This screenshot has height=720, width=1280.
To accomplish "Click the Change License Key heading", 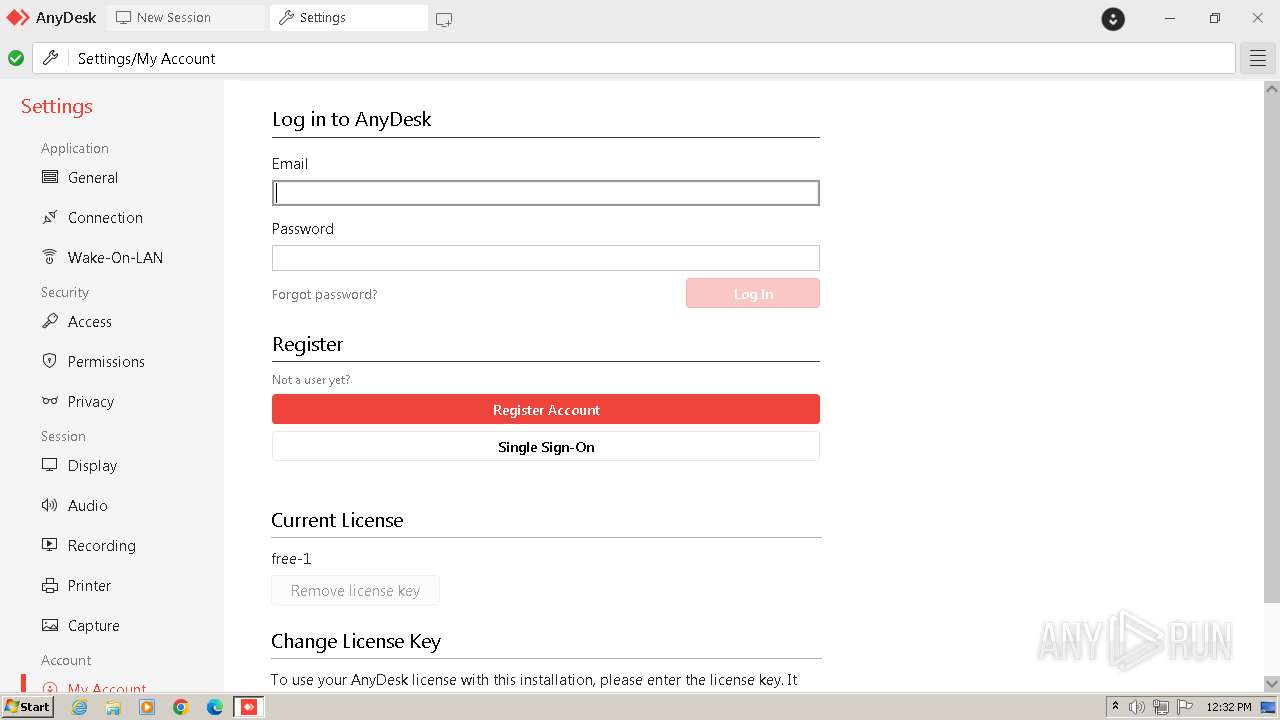I will point(356,641).
